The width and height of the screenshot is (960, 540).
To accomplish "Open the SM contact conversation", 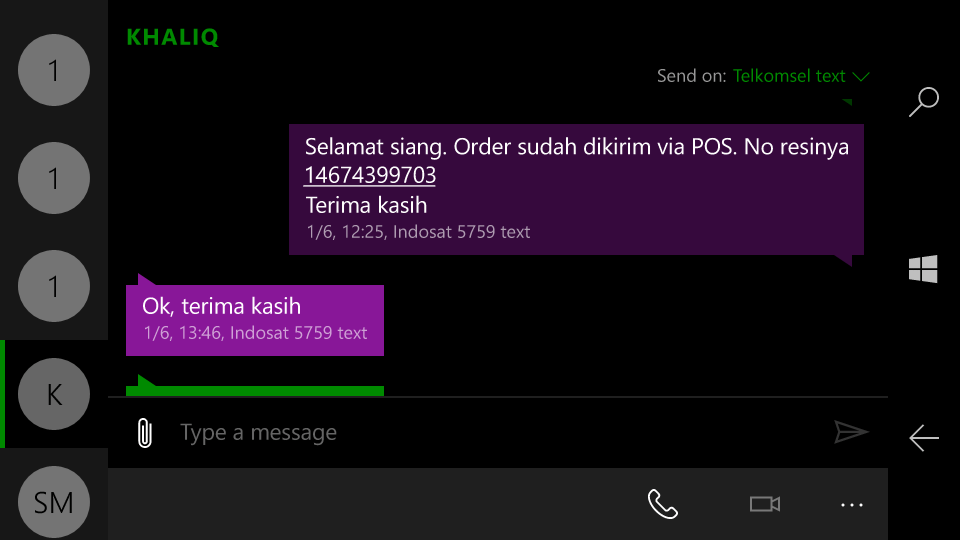I will pos(54,502).
